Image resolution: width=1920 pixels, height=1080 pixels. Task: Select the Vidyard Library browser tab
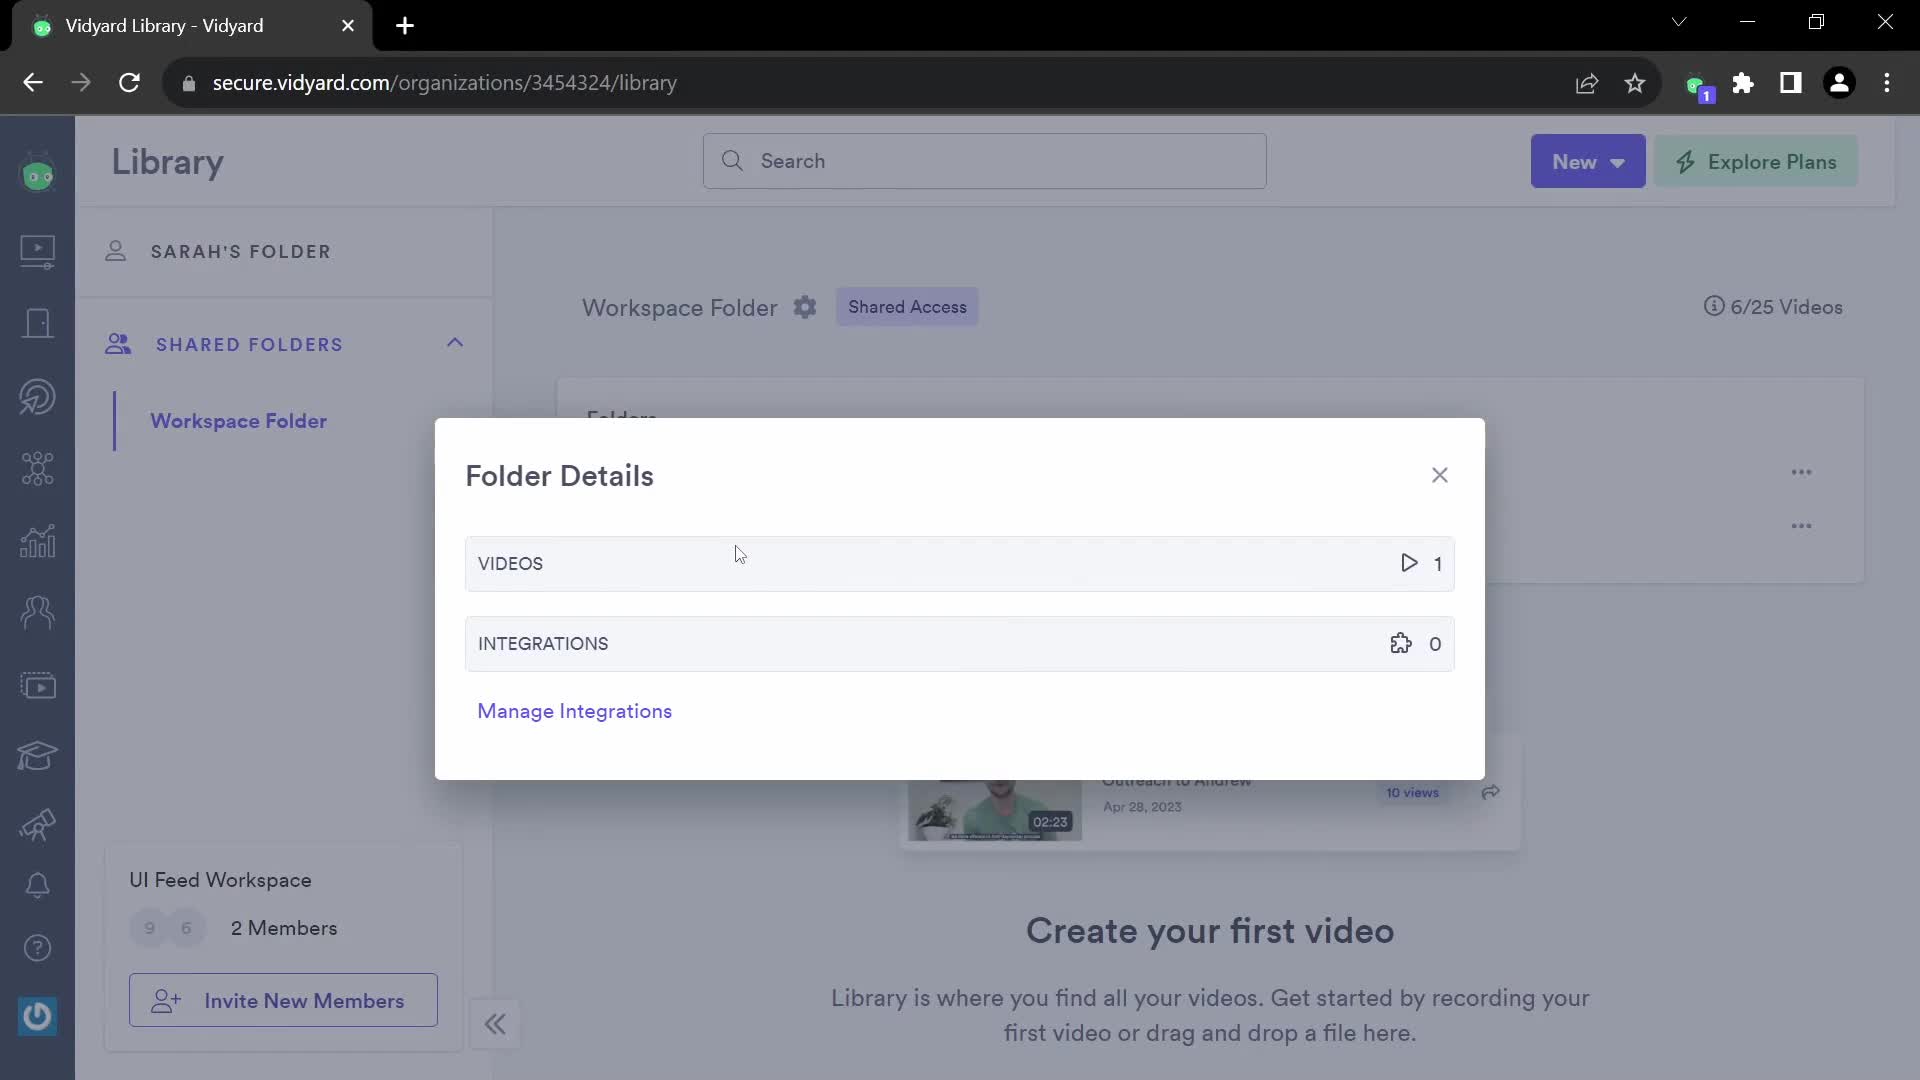192,26
